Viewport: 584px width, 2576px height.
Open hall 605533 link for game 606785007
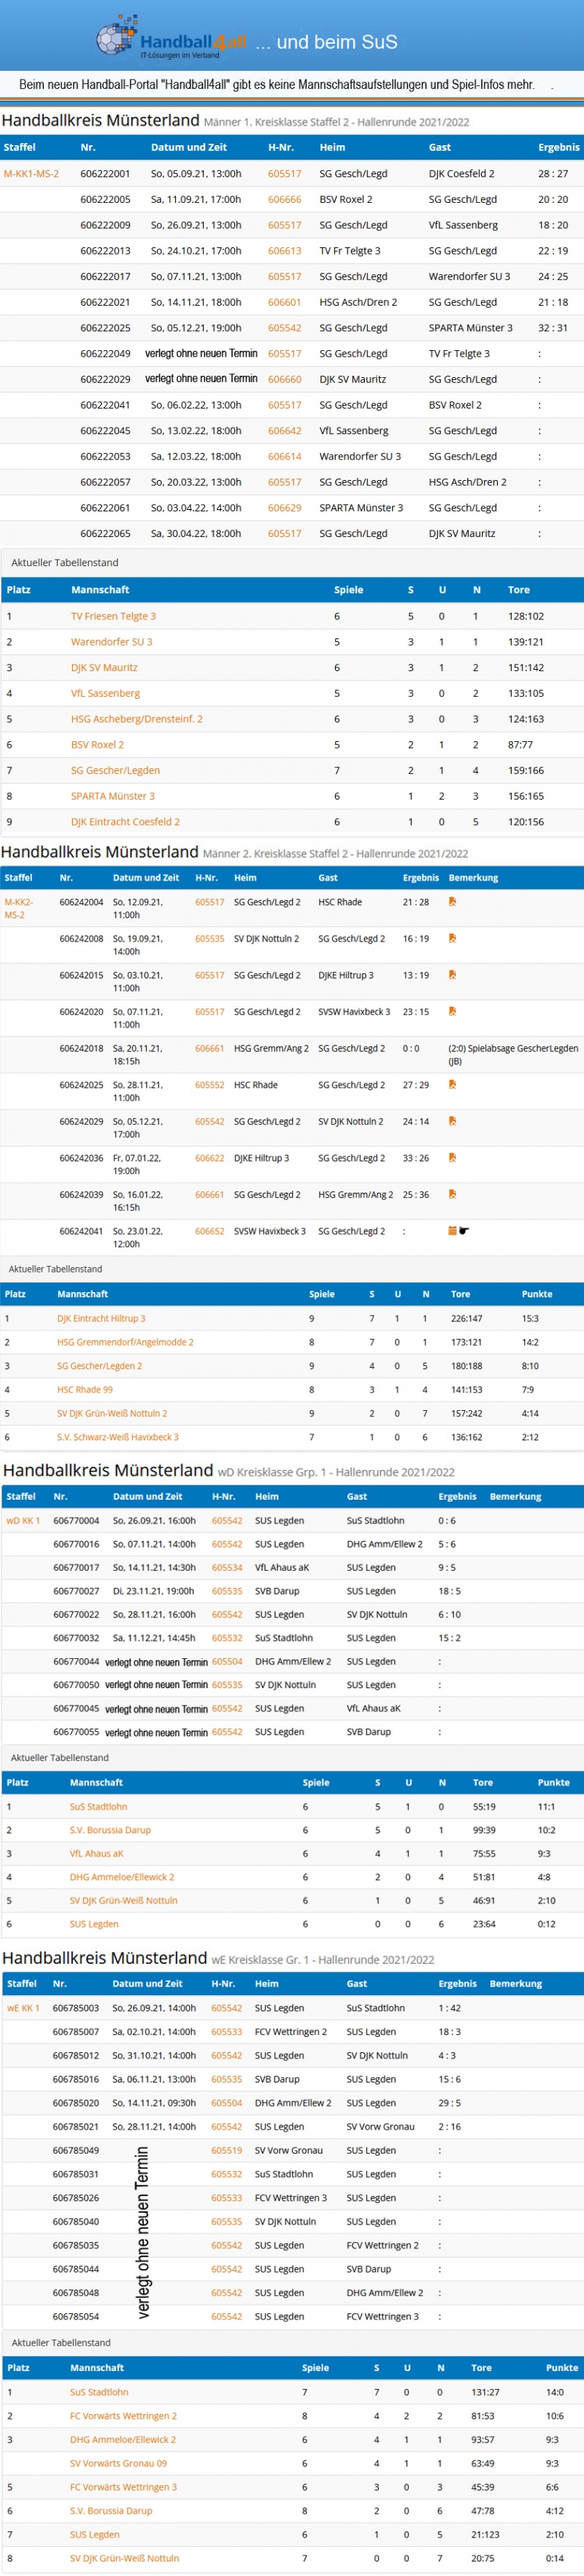227,2032
